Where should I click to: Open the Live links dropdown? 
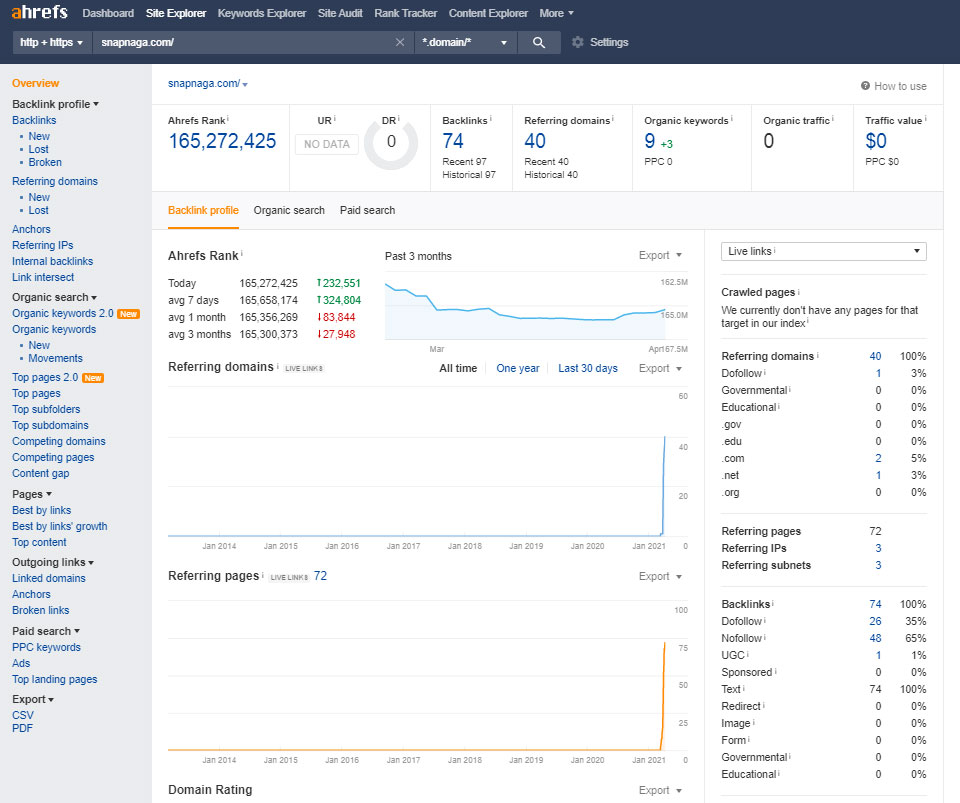[823, 252]
